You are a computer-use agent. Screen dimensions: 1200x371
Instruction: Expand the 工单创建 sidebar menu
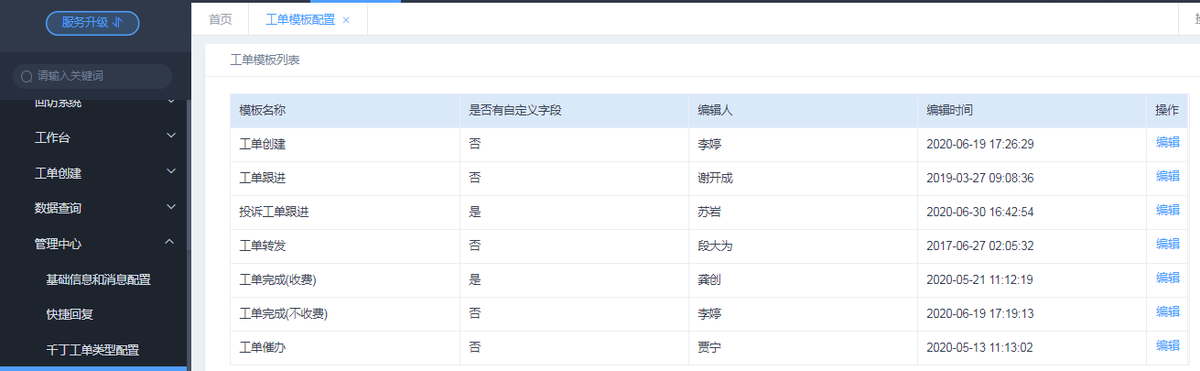[94, 173]
